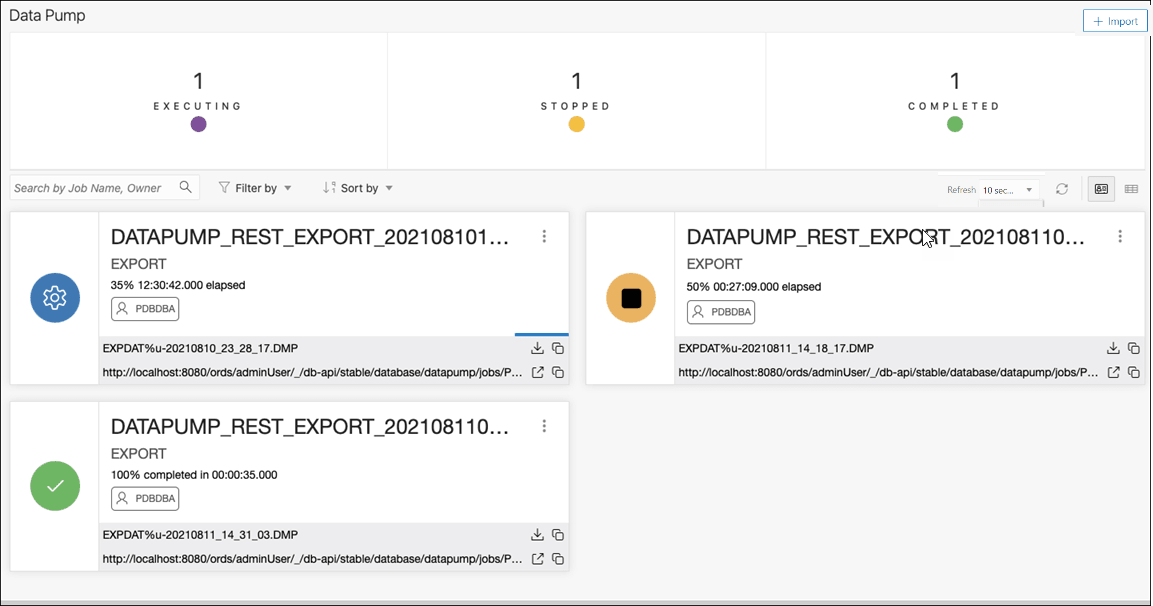Click the search magnifier icon
The image size is (1153, 606).
point(186,187)
